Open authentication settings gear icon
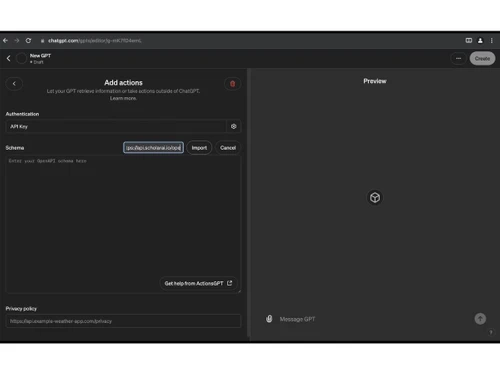500x375 pixels. coord(234,126)
